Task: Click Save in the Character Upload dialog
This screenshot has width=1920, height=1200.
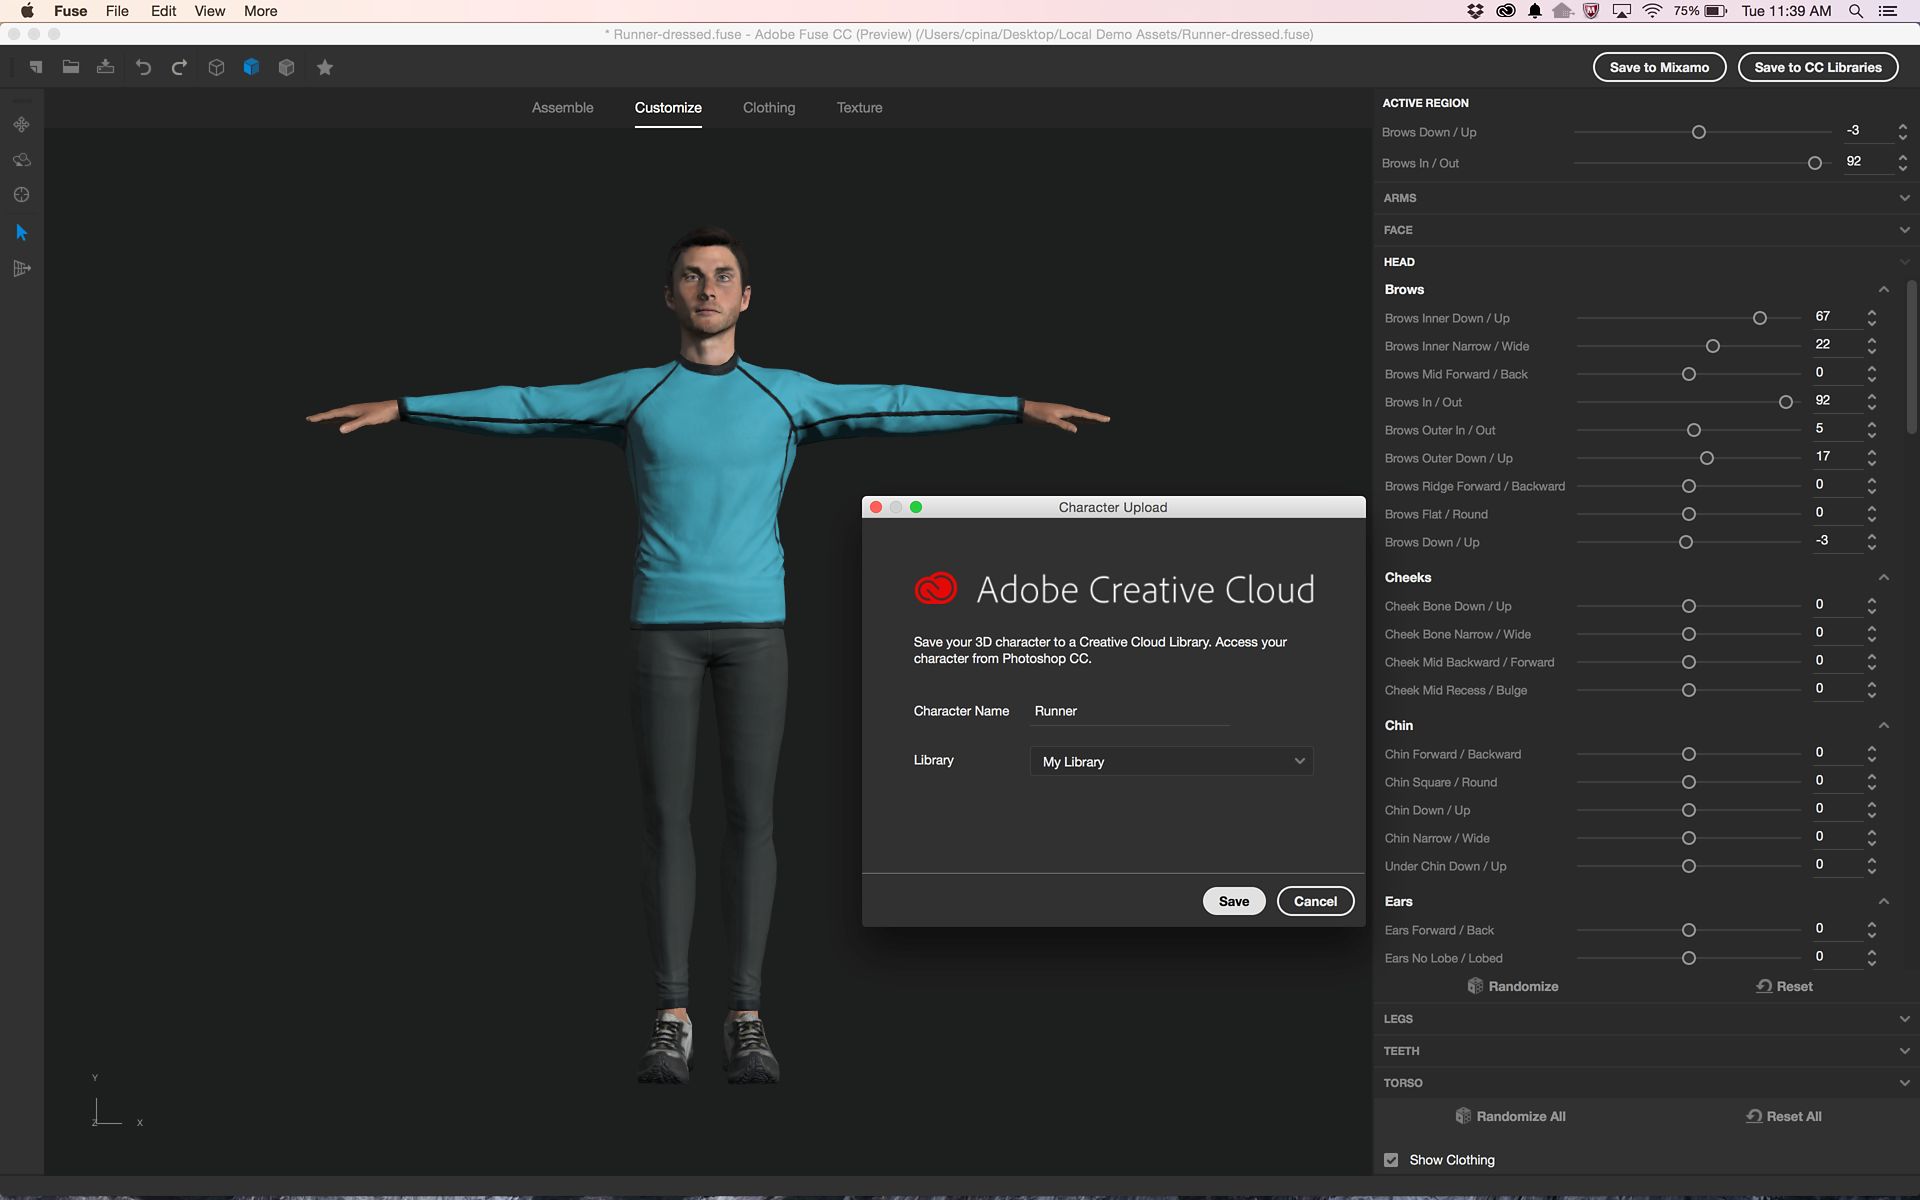Action: coord(1233,901)
